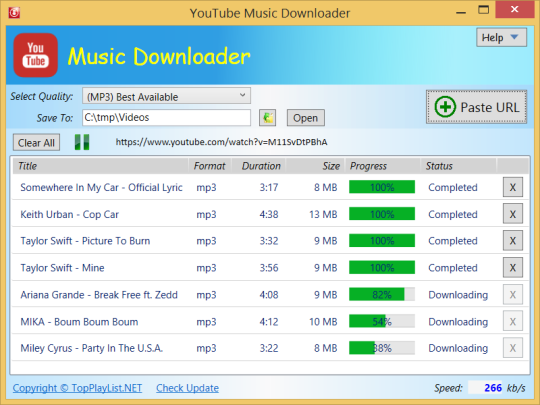Screen dimensions: 540x405
Task: Click the 4:38 duration cell
Action: pos(269,214)
